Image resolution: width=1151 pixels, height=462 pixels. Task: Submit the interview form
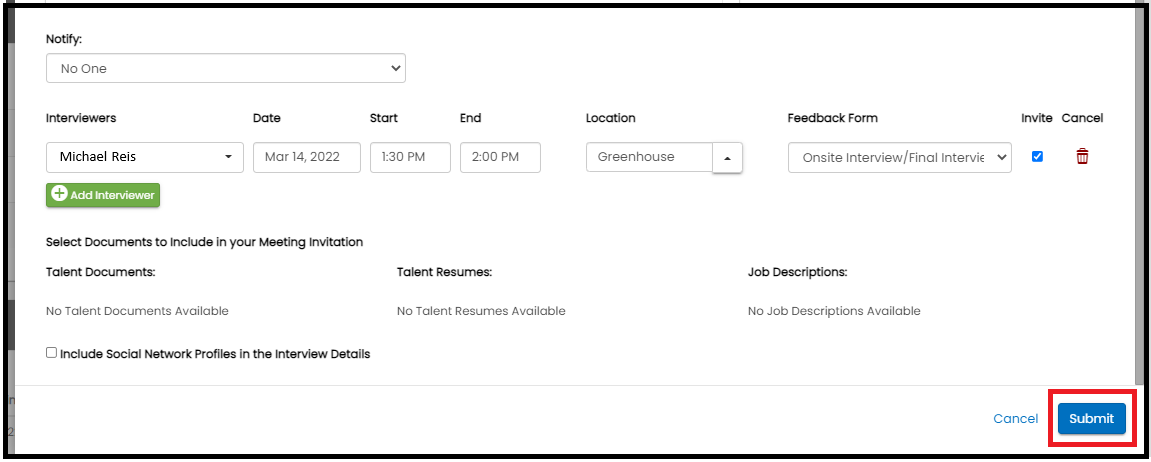pos(1092,419)
